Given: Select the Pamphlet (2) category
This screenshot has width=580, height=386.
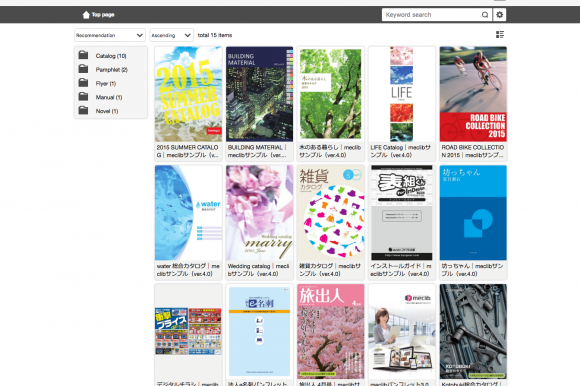Looking at the screenshot, I should coord(112,70).
